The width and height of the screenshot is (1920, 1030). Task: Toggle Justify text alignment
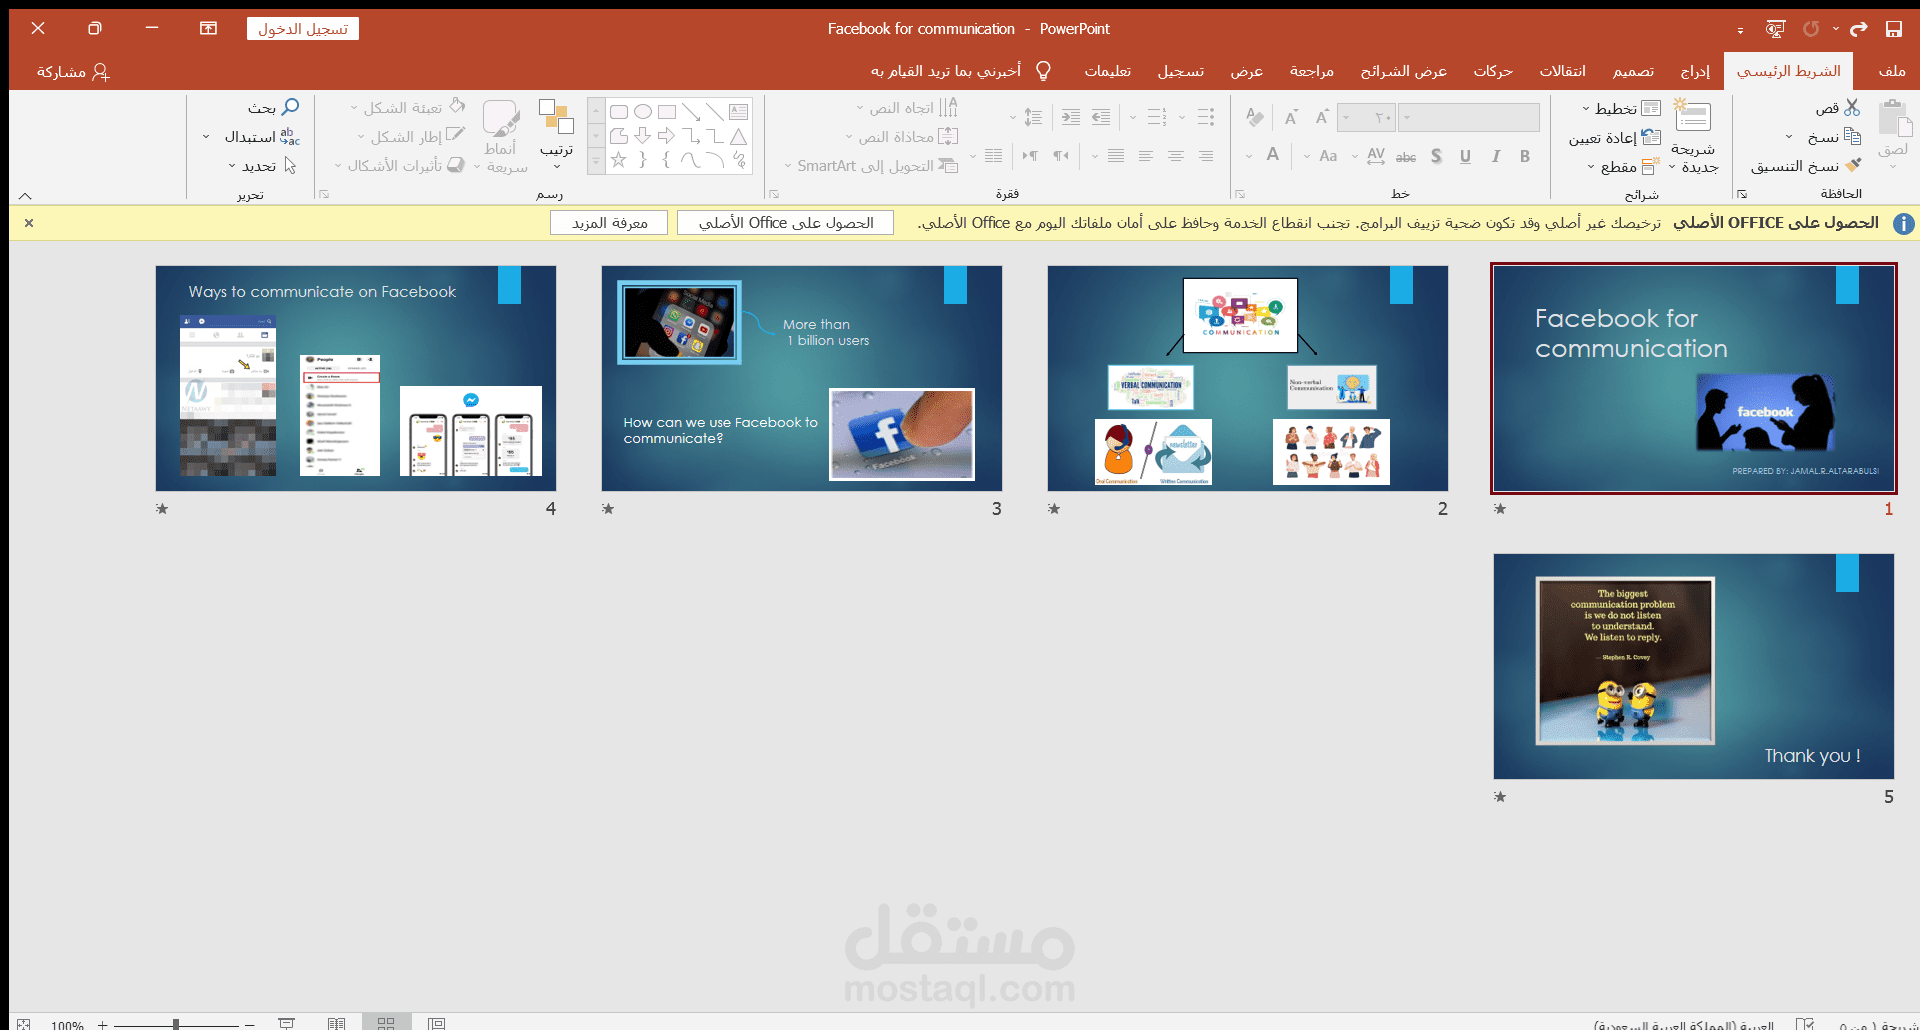1116,156
